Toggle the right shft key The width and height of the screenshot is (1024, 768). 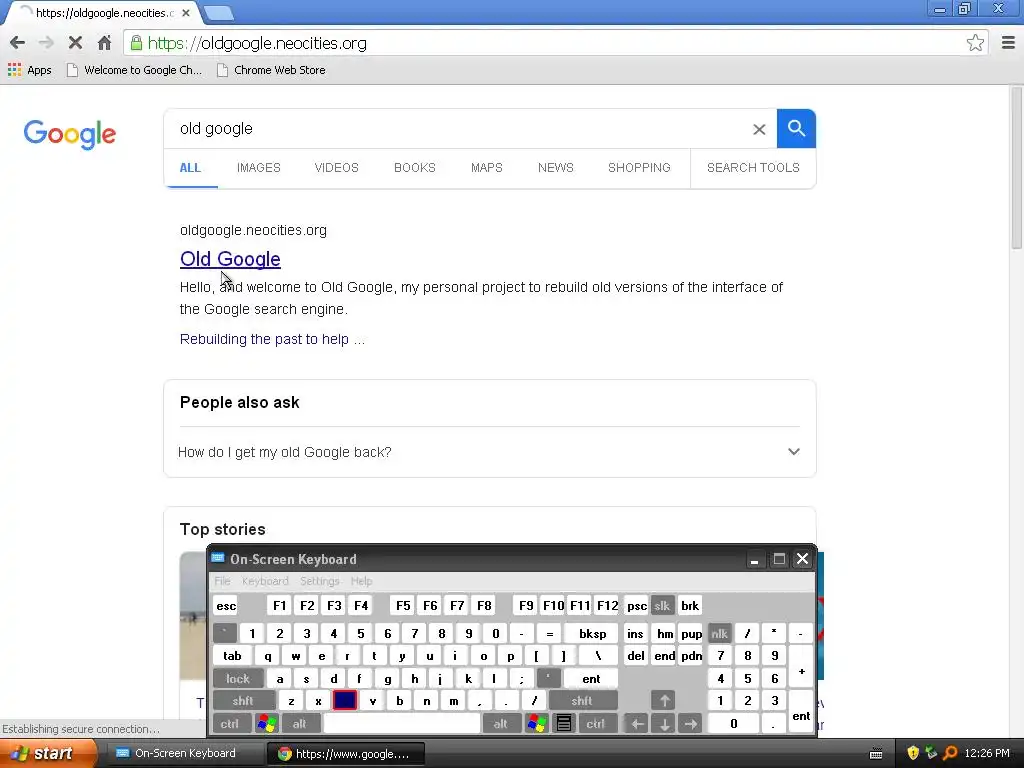pyautogui.click(x=582, y=701)
